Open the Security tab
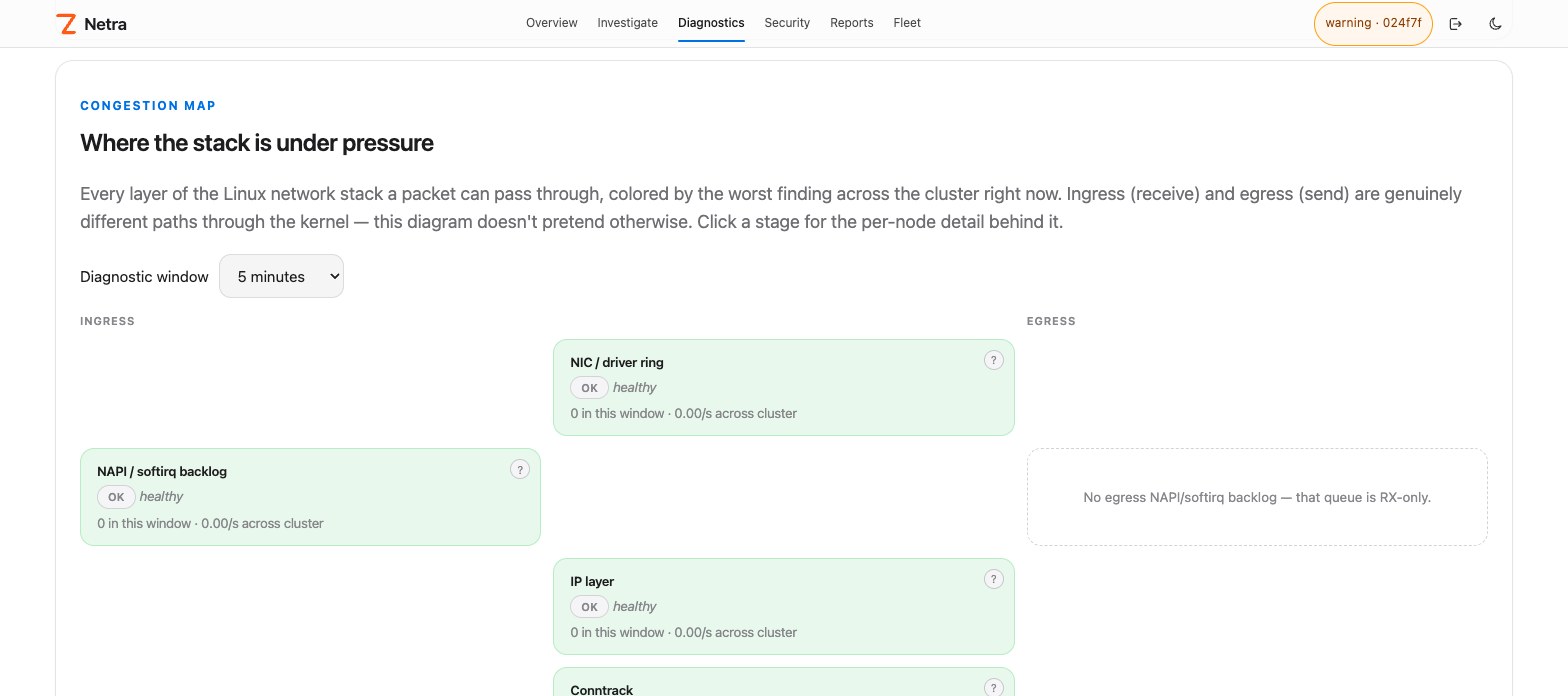This screenshot has width=1568, height=696. (787, 22)
